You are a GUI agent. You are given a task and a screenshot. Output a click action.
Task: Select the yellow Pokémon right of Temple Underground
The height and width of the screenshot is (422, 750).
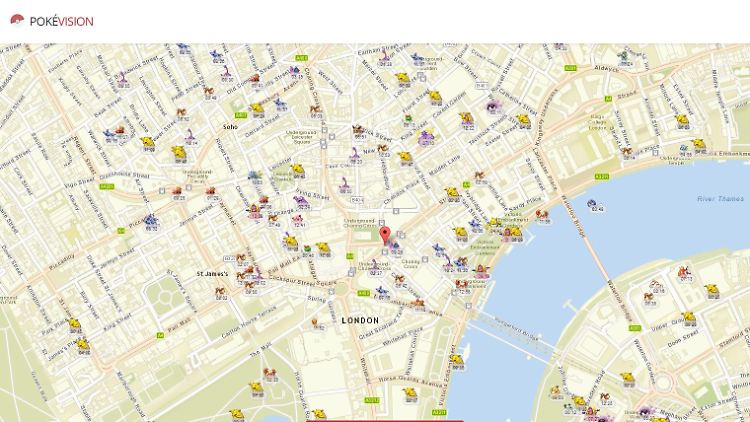pos(699,145)
